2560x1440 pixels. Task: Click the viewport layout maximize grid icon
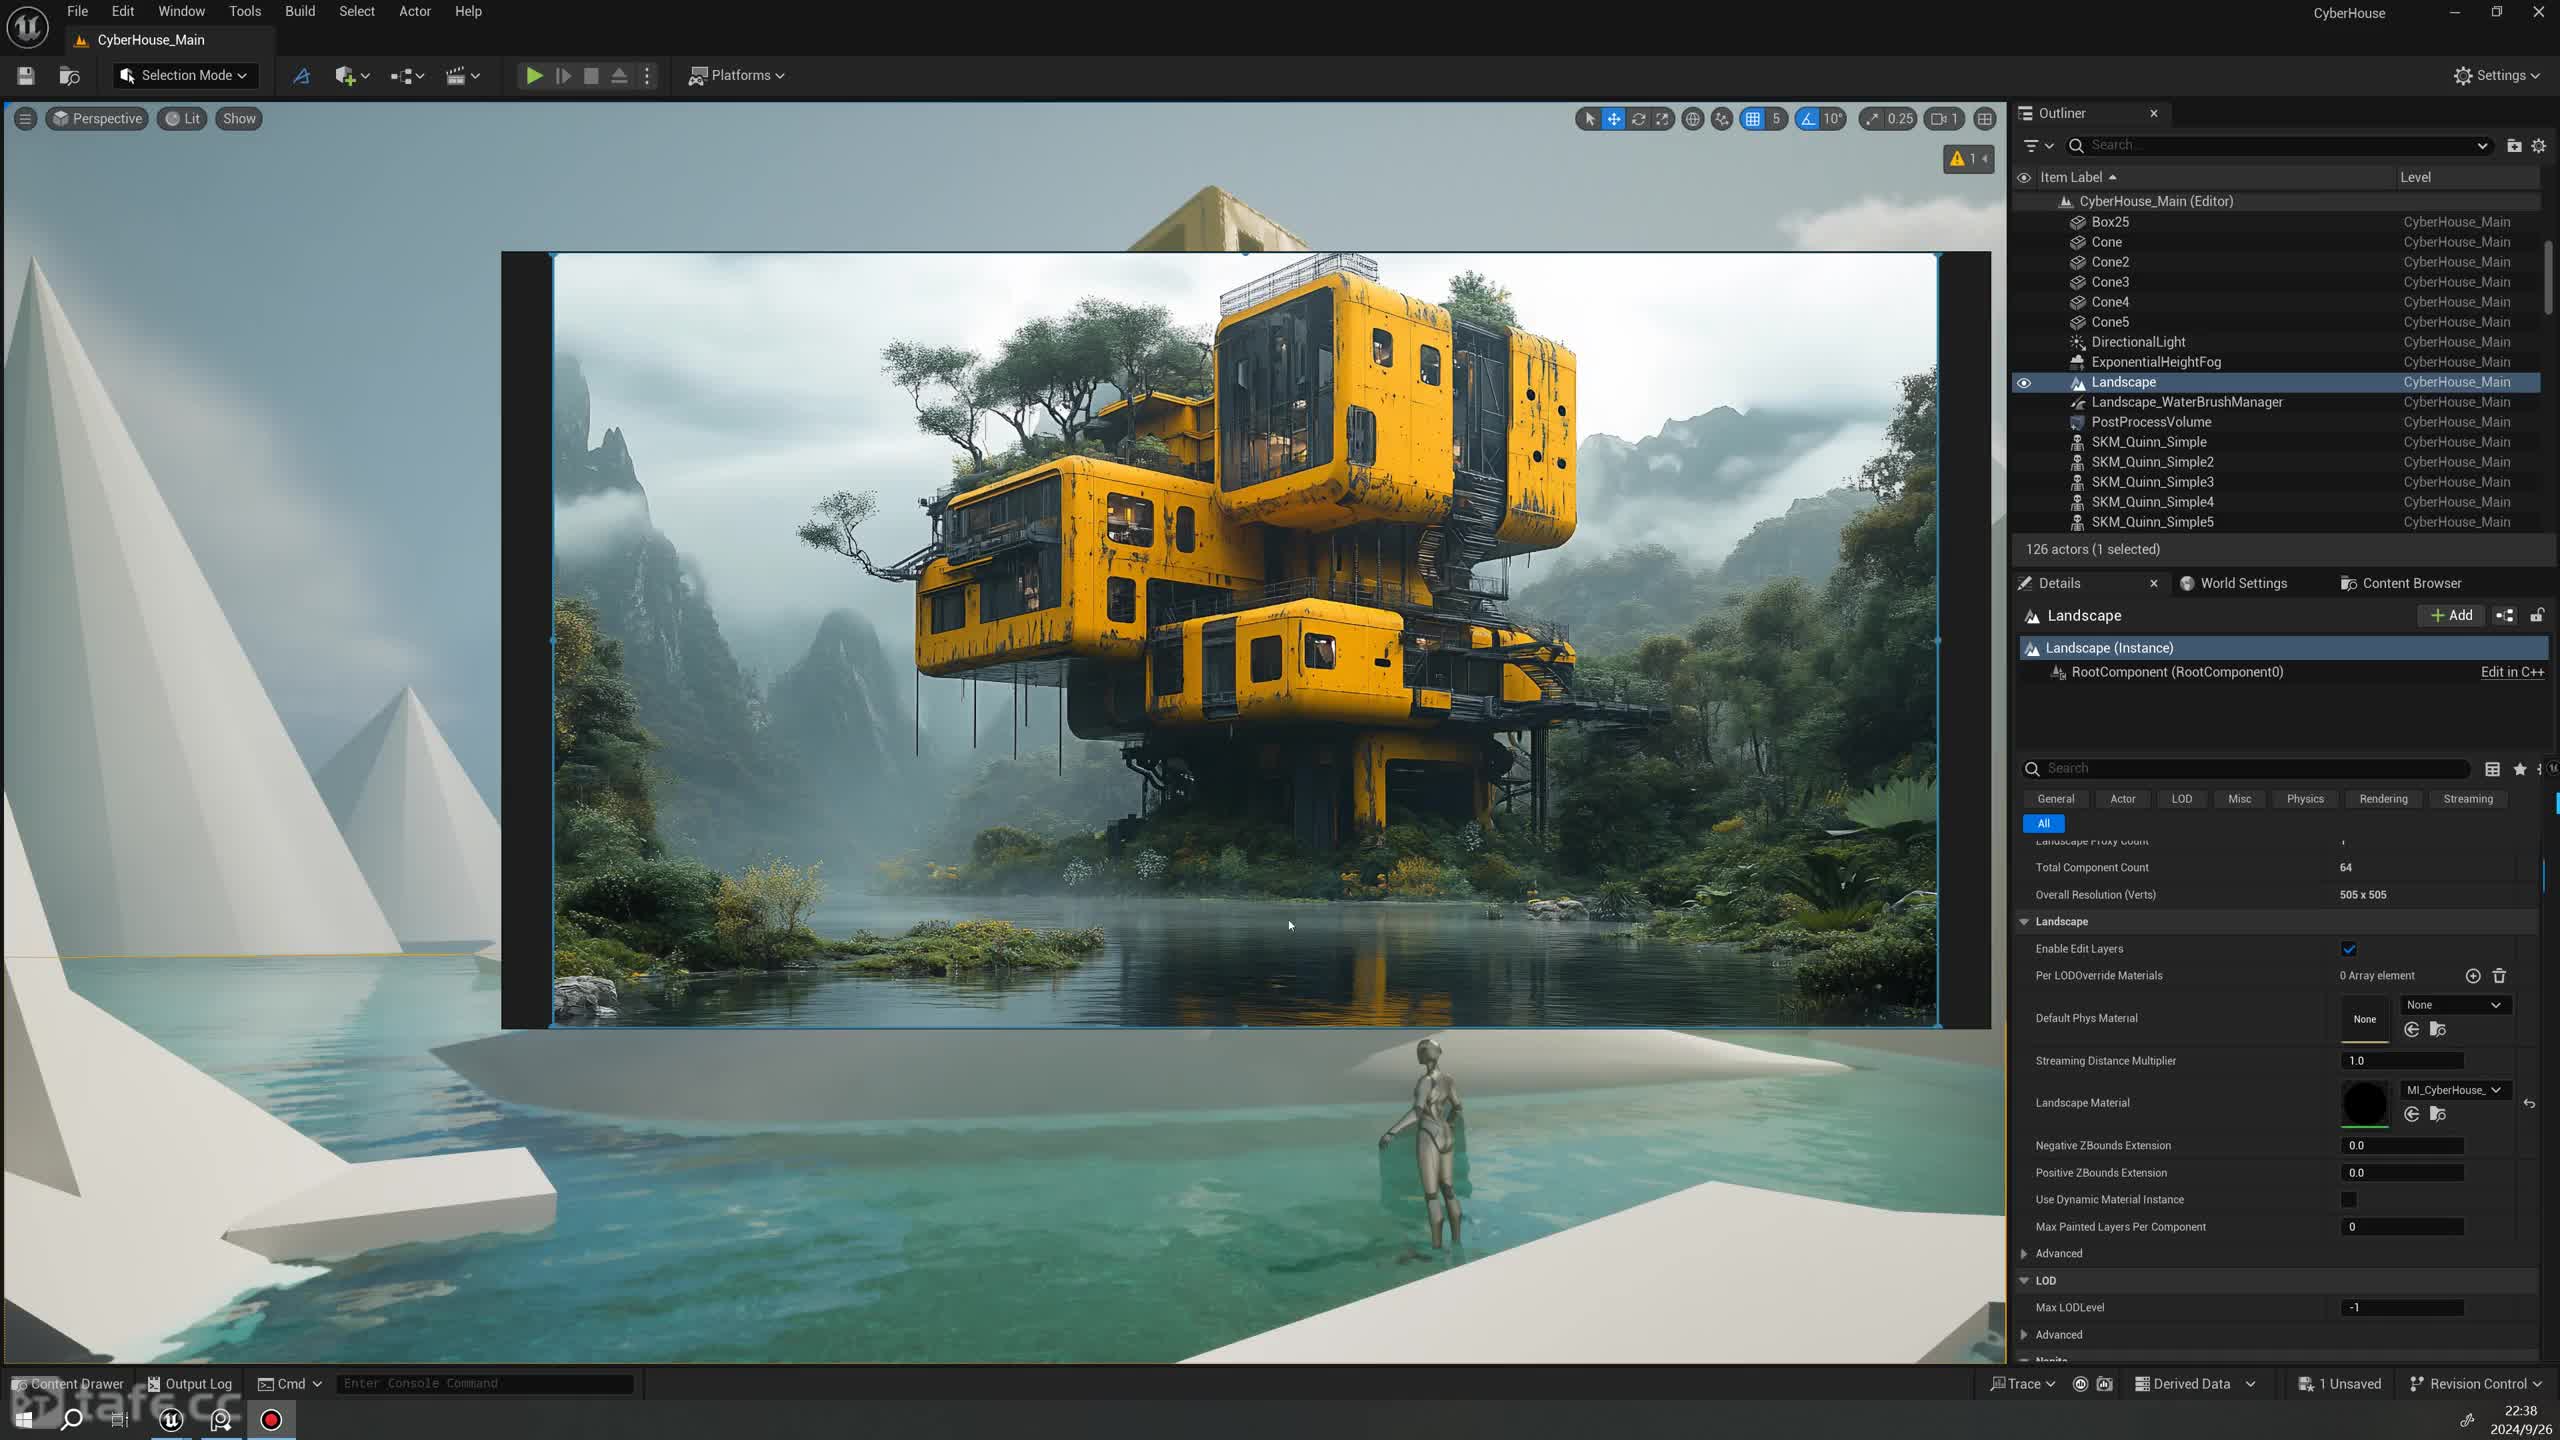1985,118
